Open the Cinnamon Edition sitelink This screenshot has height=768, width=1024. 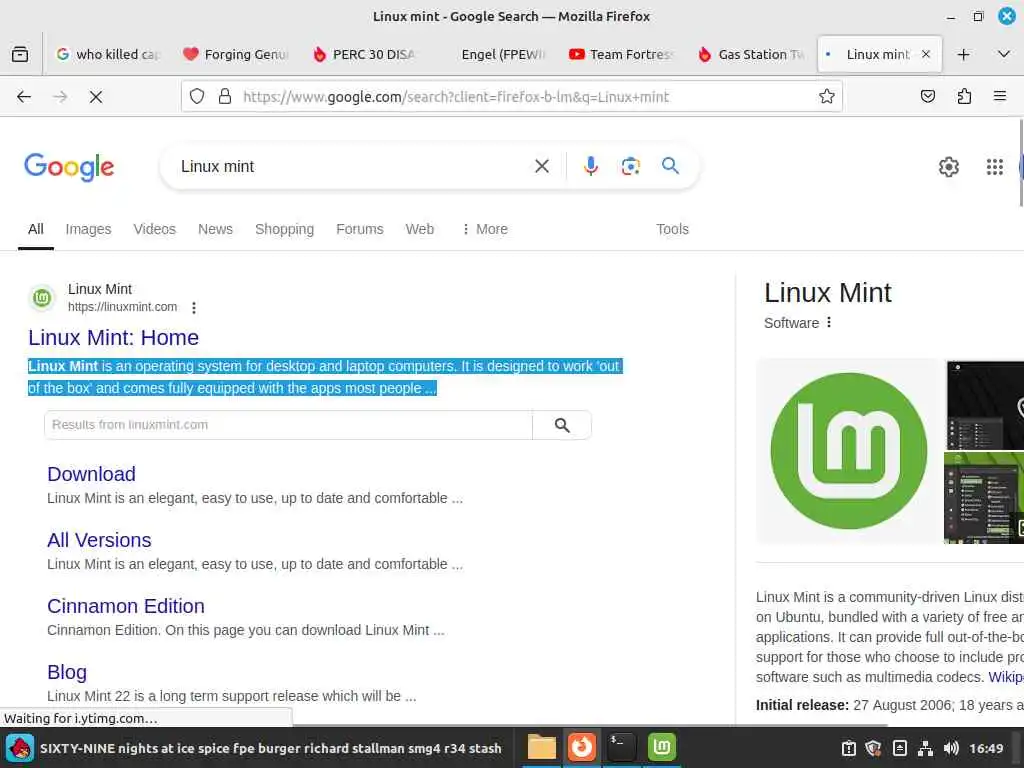click(x=126, y=606)
